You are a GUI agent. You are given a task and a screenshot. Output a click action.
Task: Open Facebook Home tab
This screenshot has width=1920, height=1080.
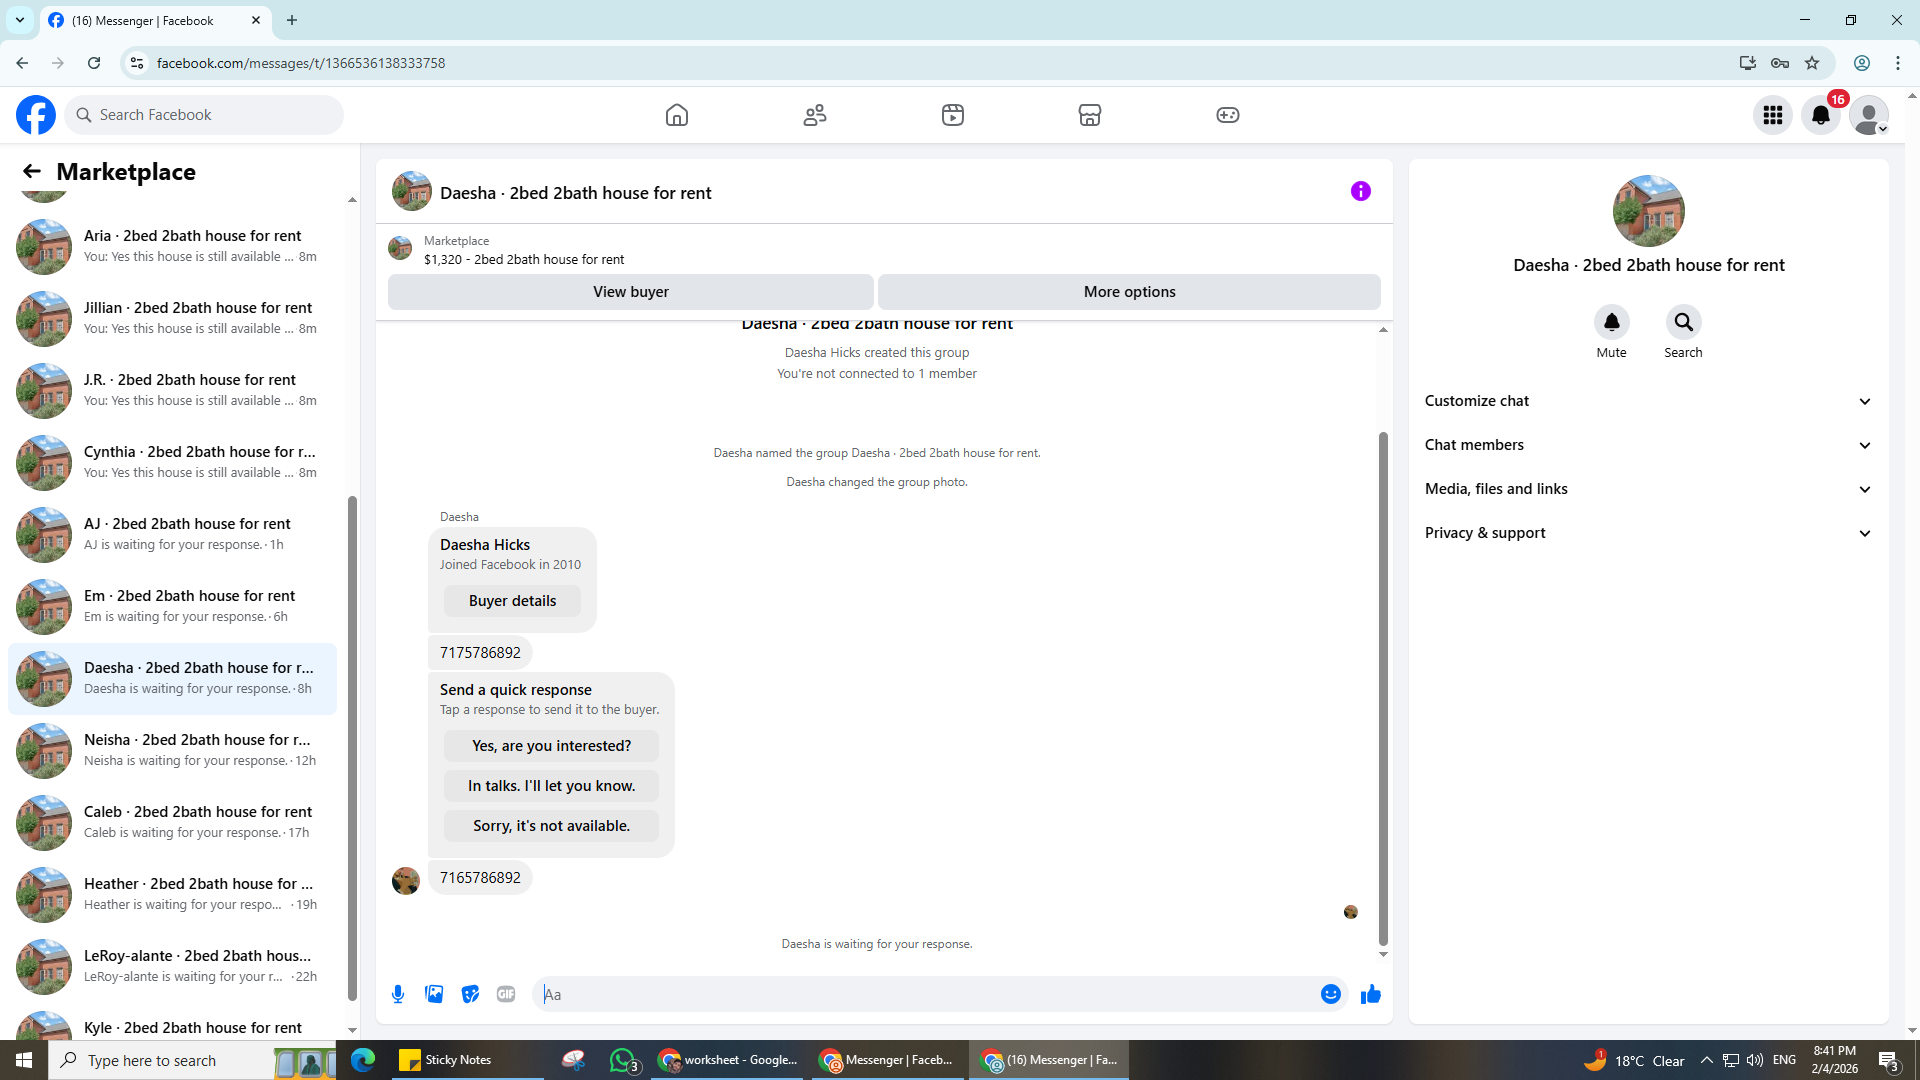click(x=677, y=115)
